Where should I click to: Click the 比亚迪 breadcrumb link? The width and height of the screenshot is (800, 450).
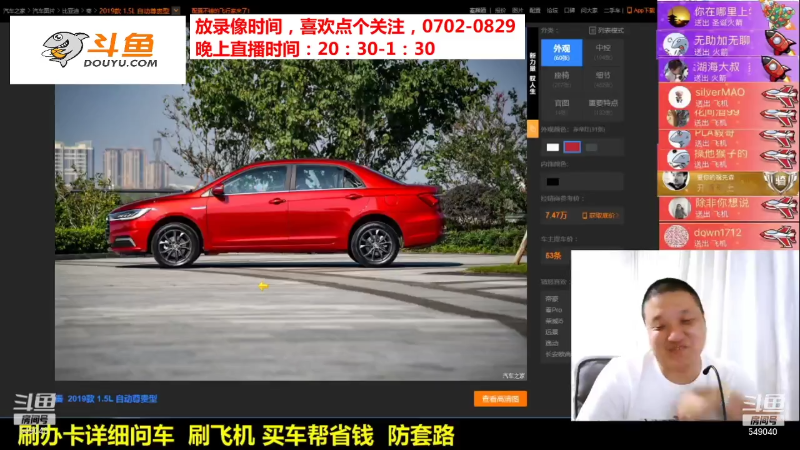pyautogui.click(x=70, y=11)
